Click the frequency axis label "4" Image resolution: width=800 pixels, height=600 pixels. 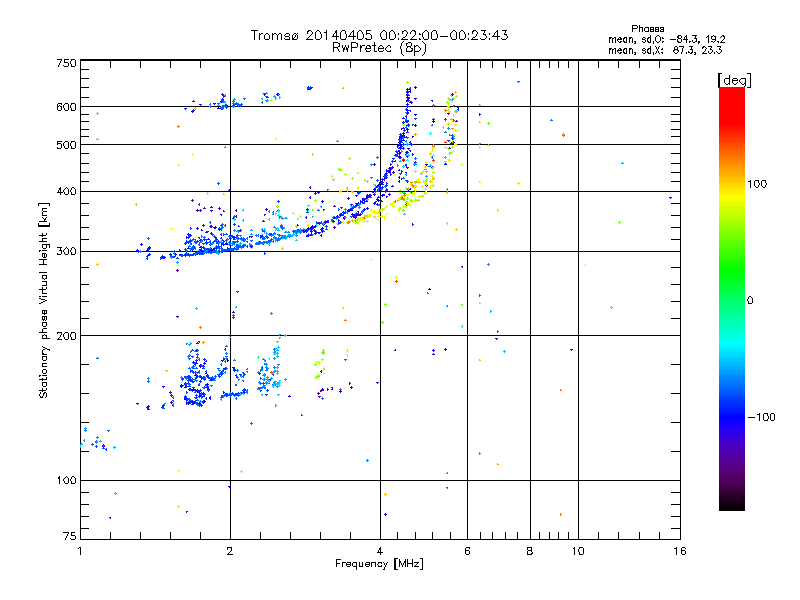point(380,551)
